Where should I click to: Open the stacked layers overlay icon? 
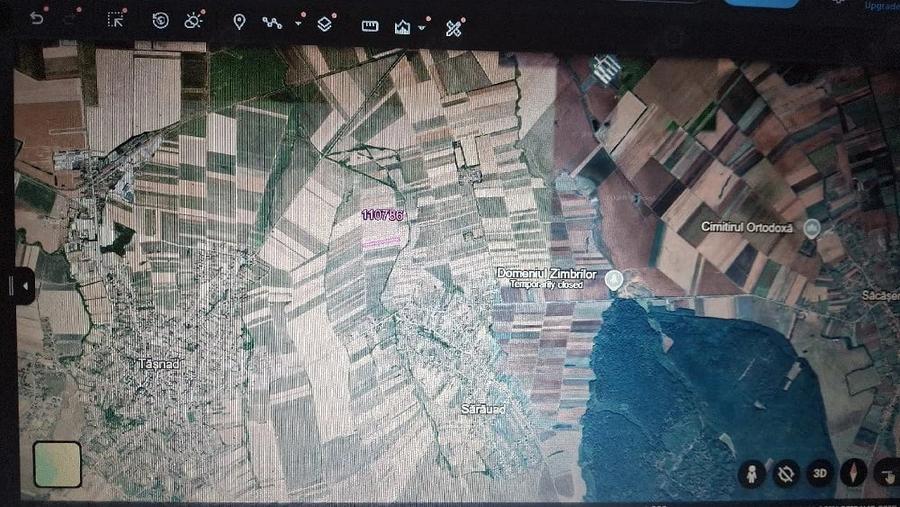click(324, 24)
